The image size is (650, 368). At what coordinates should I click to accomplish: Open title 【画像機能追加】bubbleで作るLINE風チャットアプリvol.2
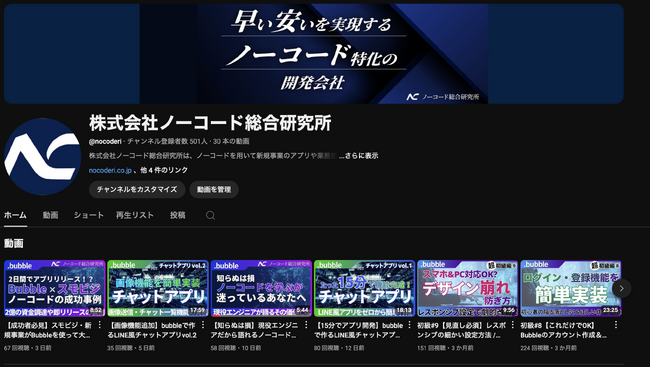[152, 330]
